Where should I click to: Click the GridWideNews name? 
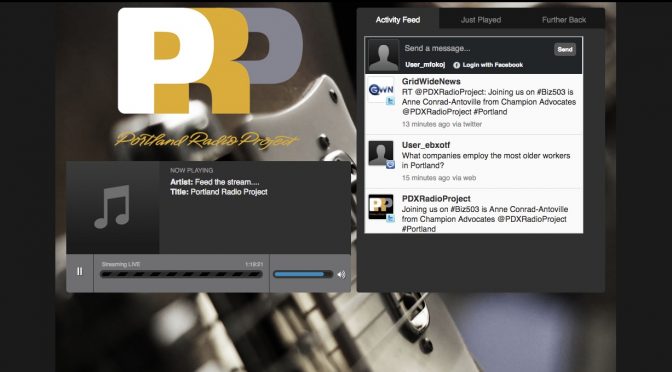point(431,81)
